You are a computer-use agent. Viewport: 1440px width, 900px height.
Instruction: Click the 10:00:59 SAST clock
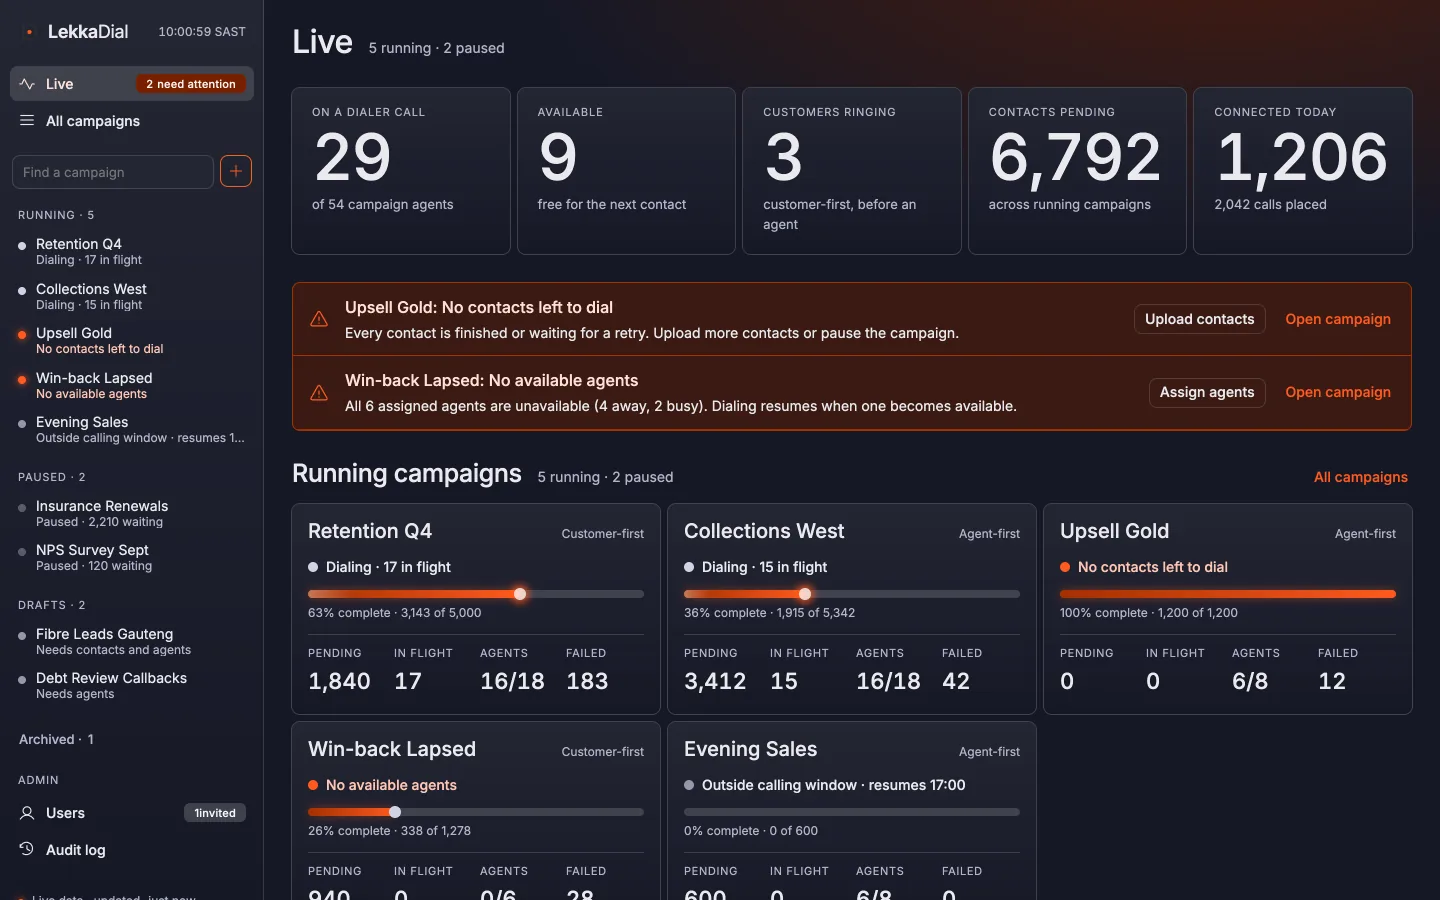202,32
